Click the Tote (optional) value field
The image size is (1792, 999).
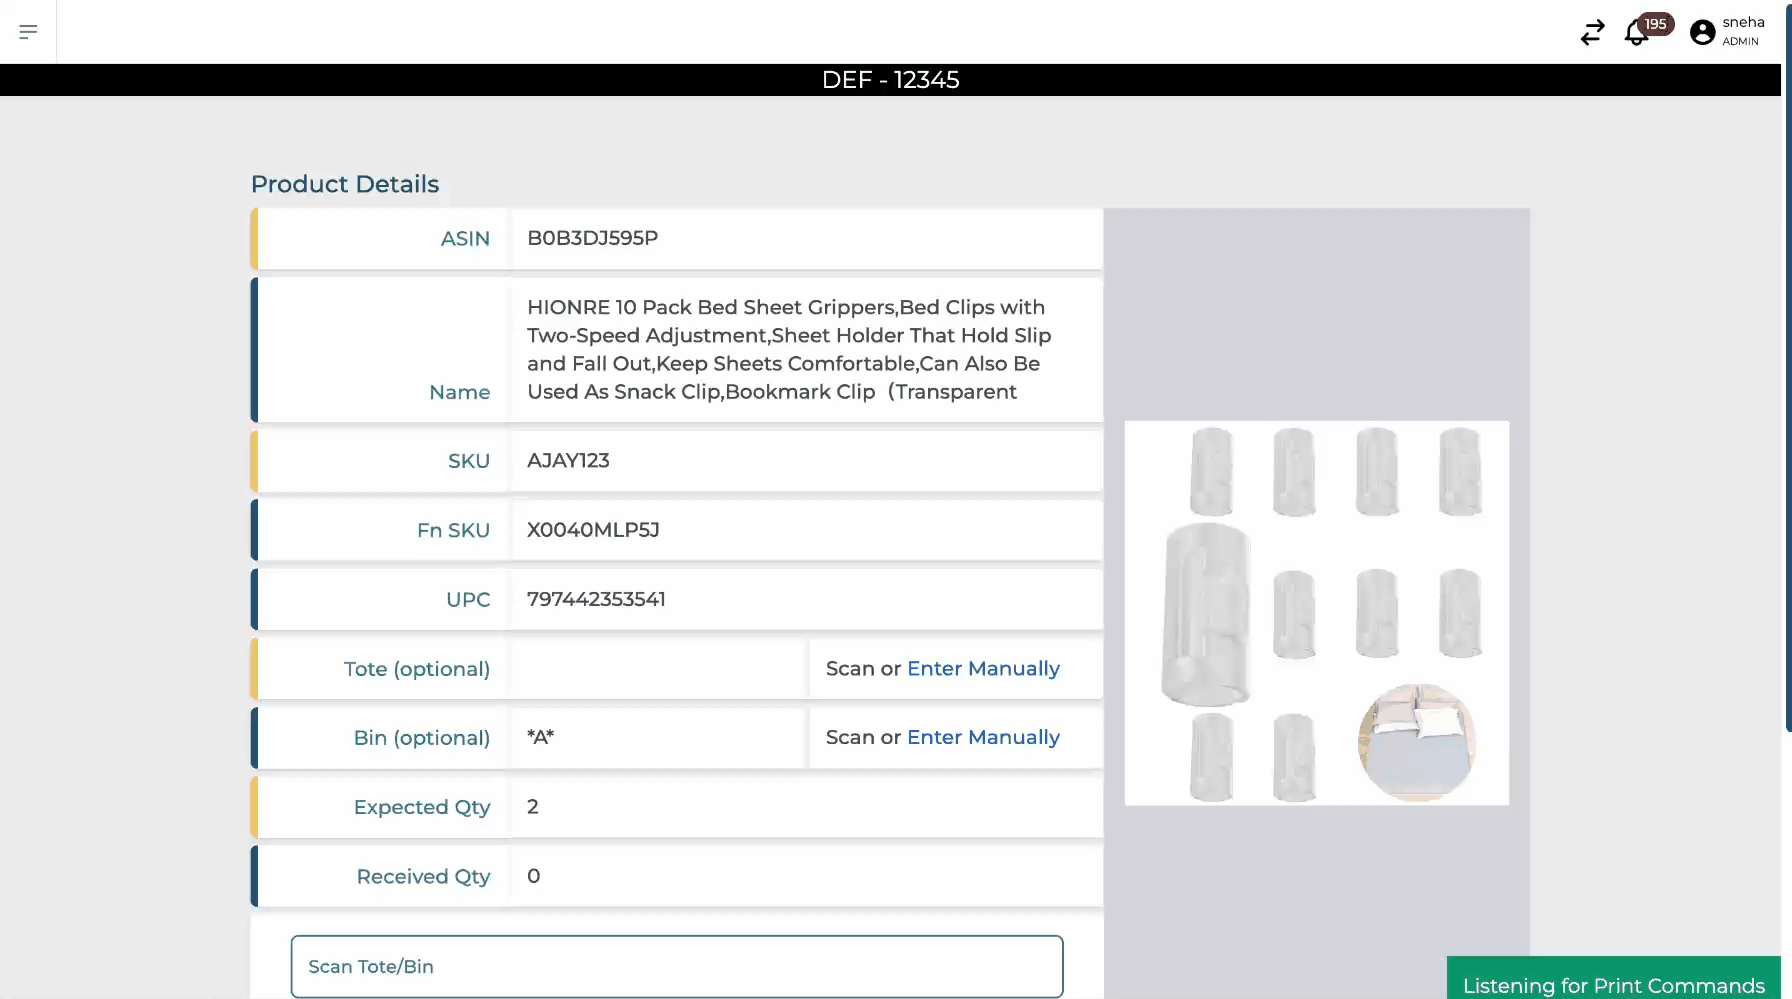(x=657, y=668)
